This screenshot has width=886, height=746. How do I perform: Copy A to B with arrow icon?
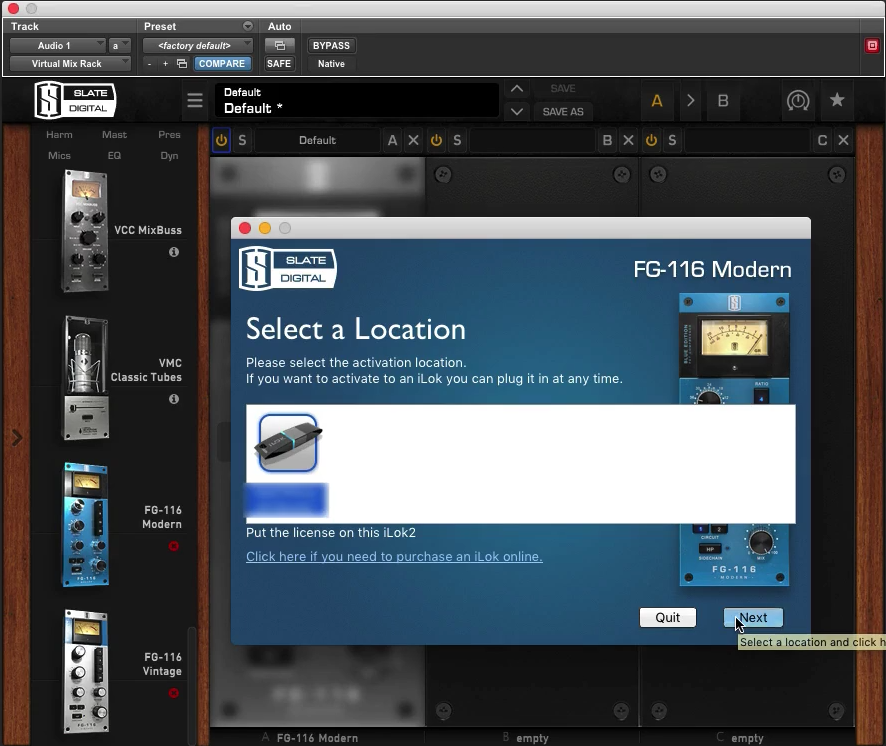click(x=690, y=101)
